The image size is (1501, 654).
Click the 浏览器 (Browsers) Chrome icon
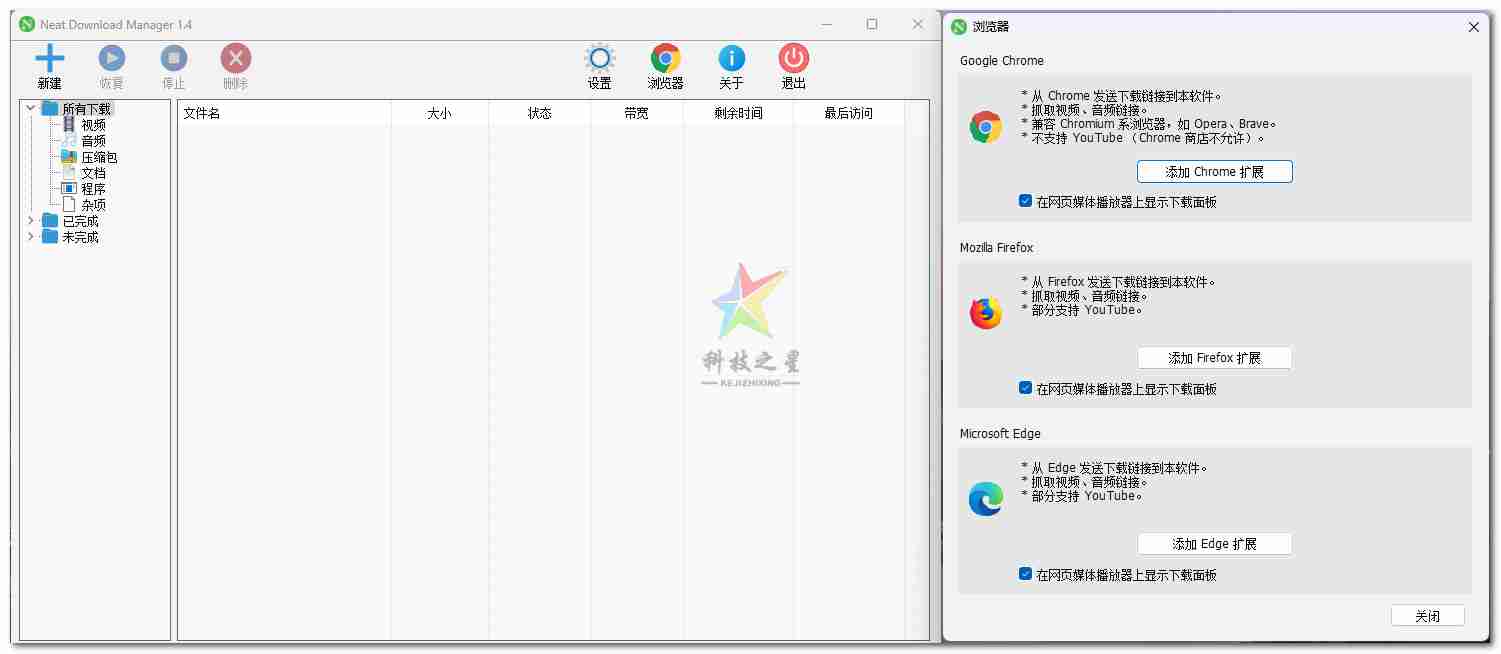tap(664, 58)
